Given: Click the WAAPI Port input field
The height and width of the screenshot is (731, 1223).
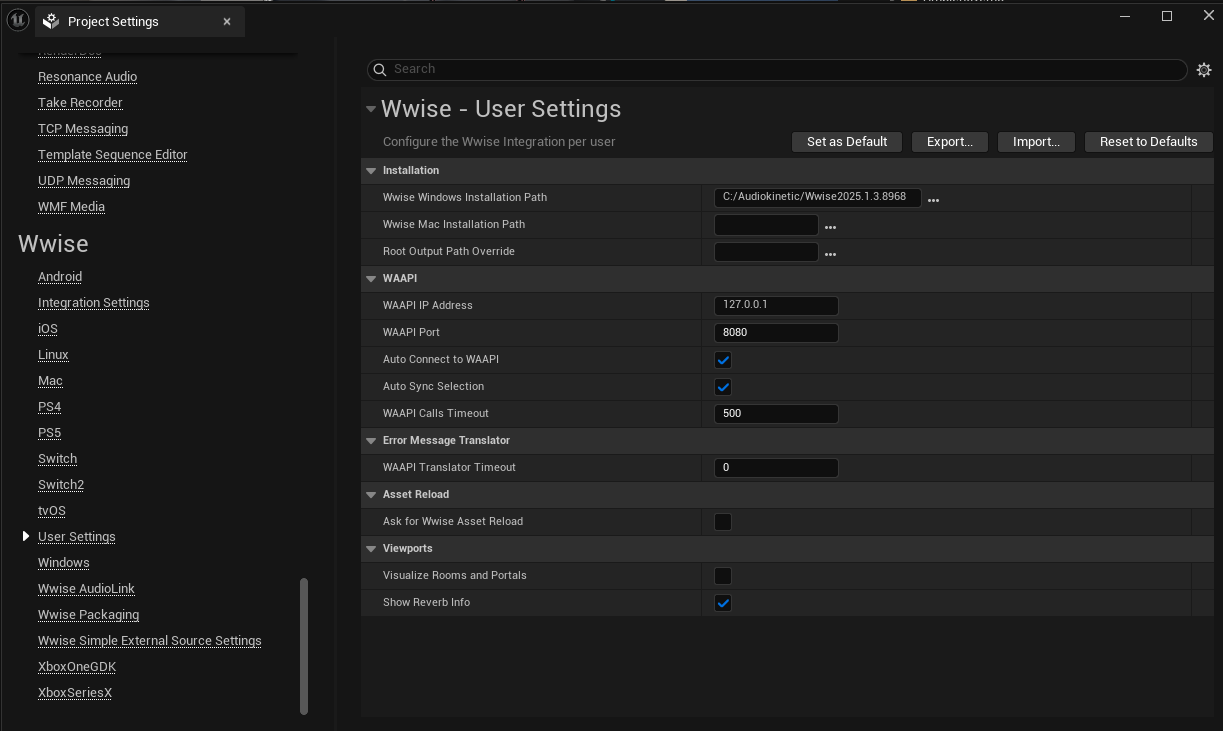Looking at the screenshot, I should click(776, 333).
